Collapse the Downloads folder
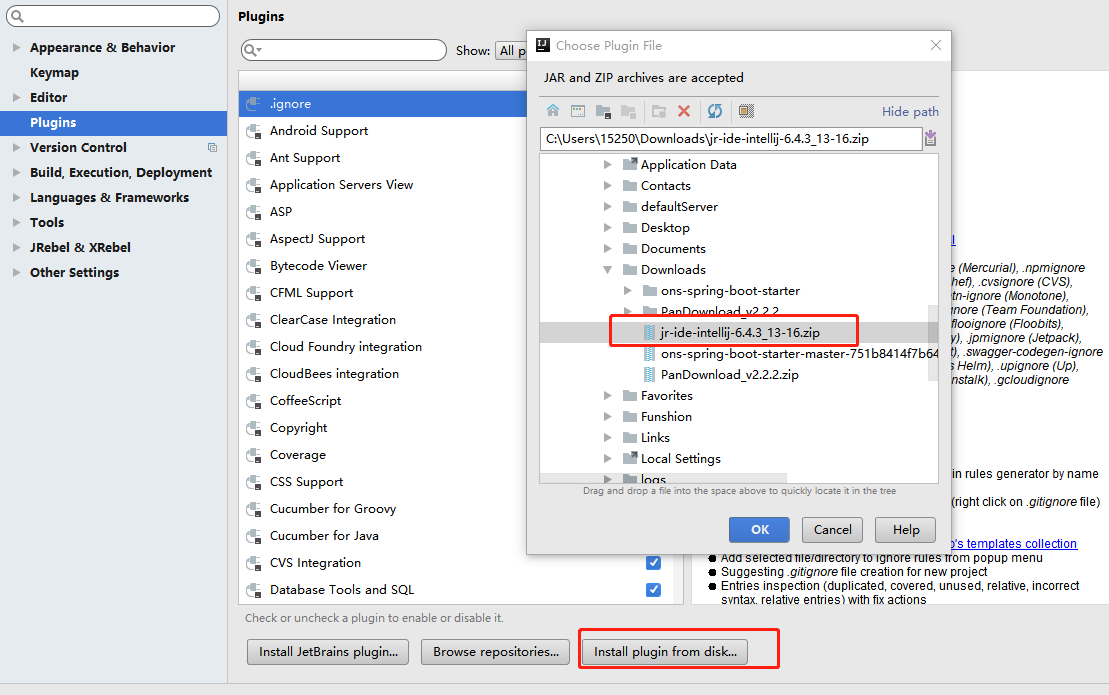Screen dimensions: 1109x695 [x=608, y=269]
